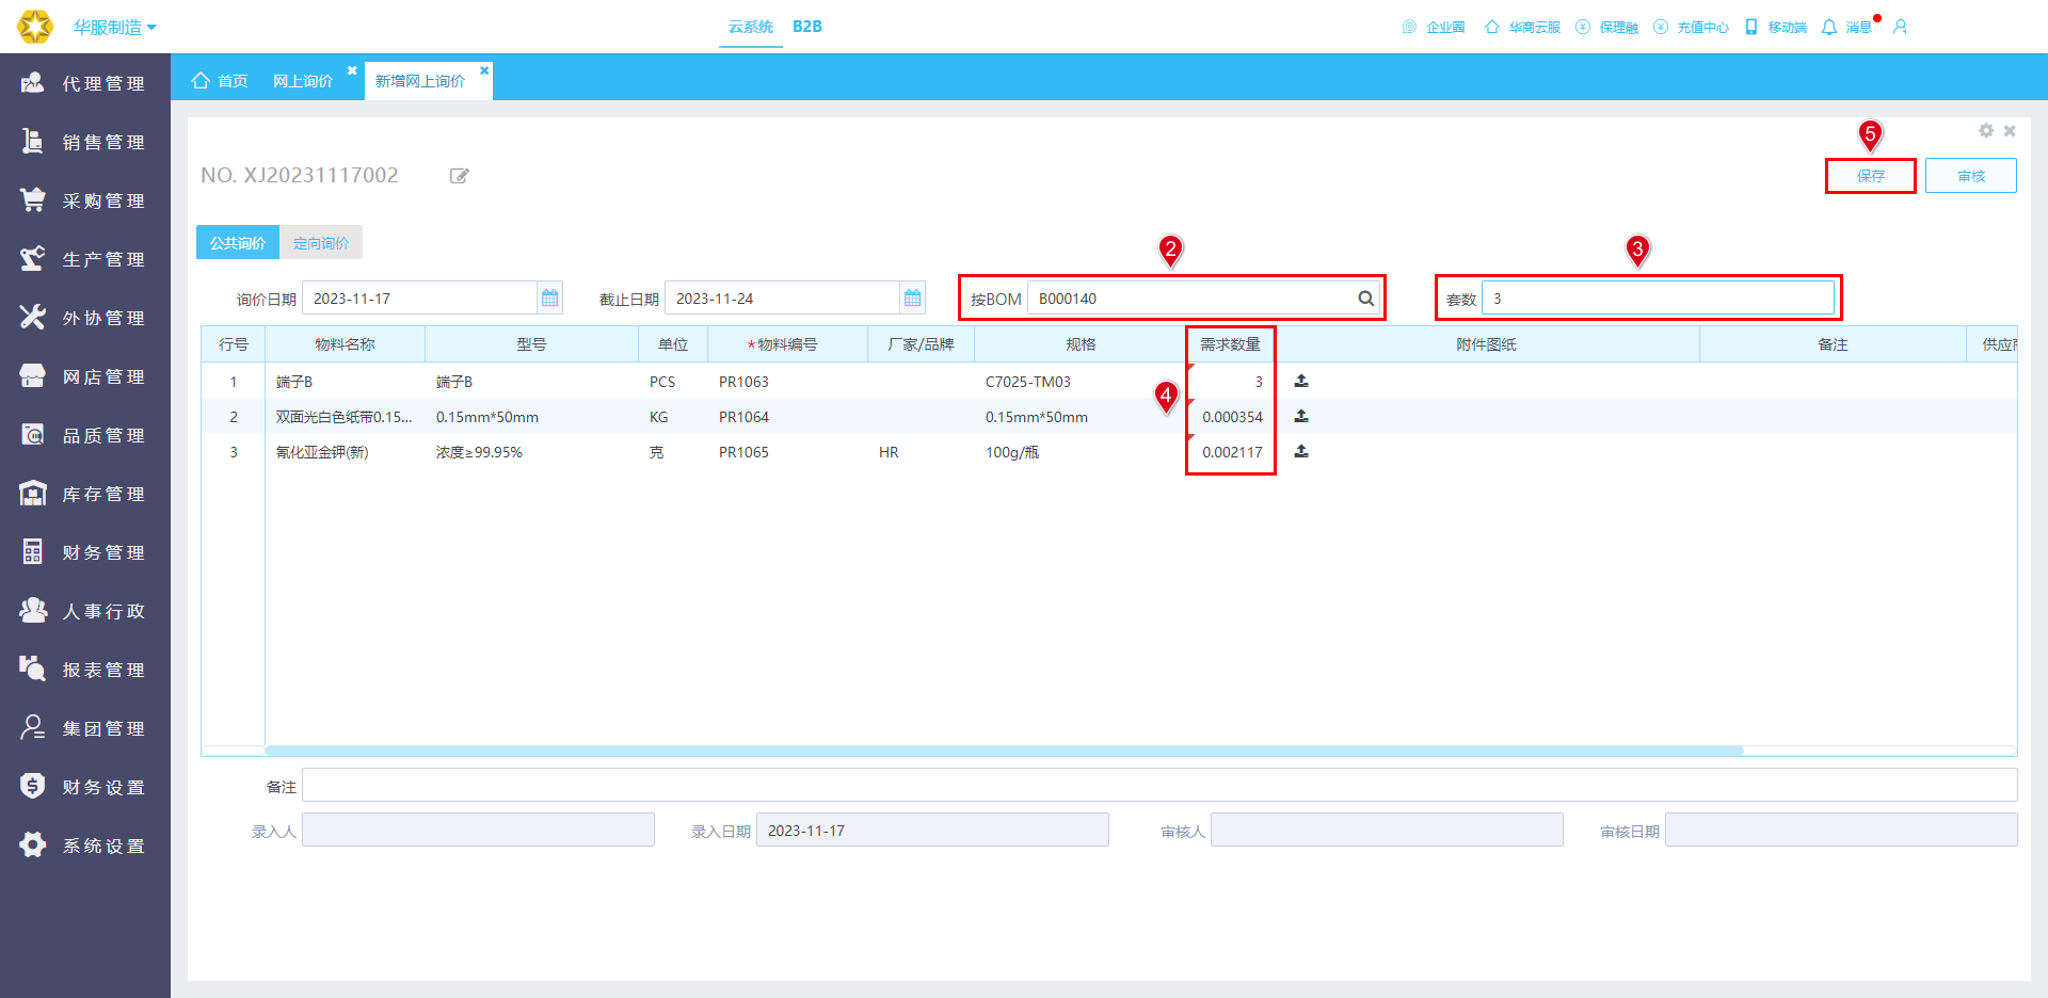Screen dimensions: 2048x998
Task: Click the BOM search magnifier icon
Action: coord(1366,298)
